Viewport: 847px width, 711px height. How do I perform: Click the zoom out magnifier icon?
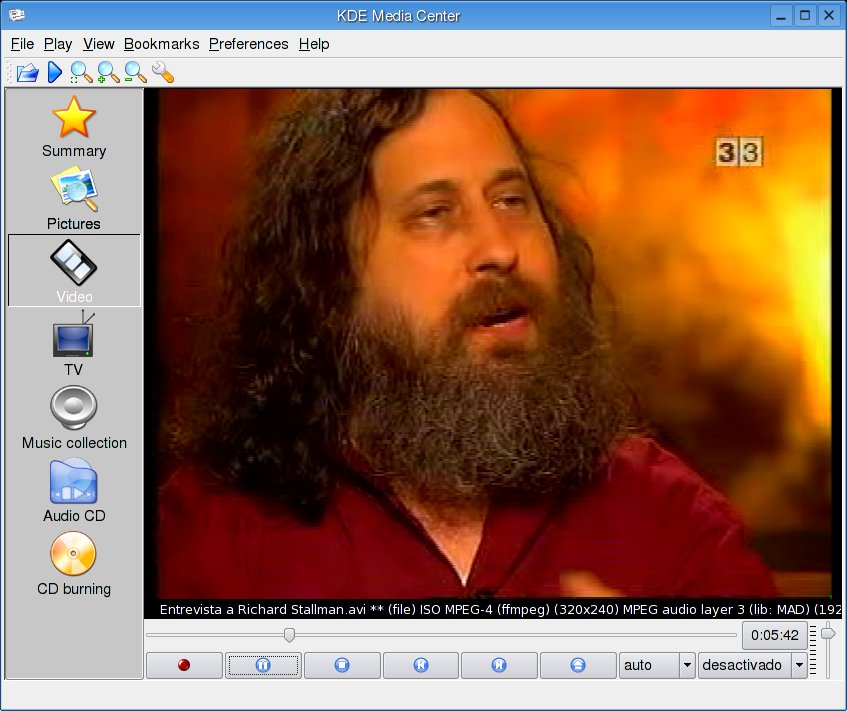(x=135, y=72)
